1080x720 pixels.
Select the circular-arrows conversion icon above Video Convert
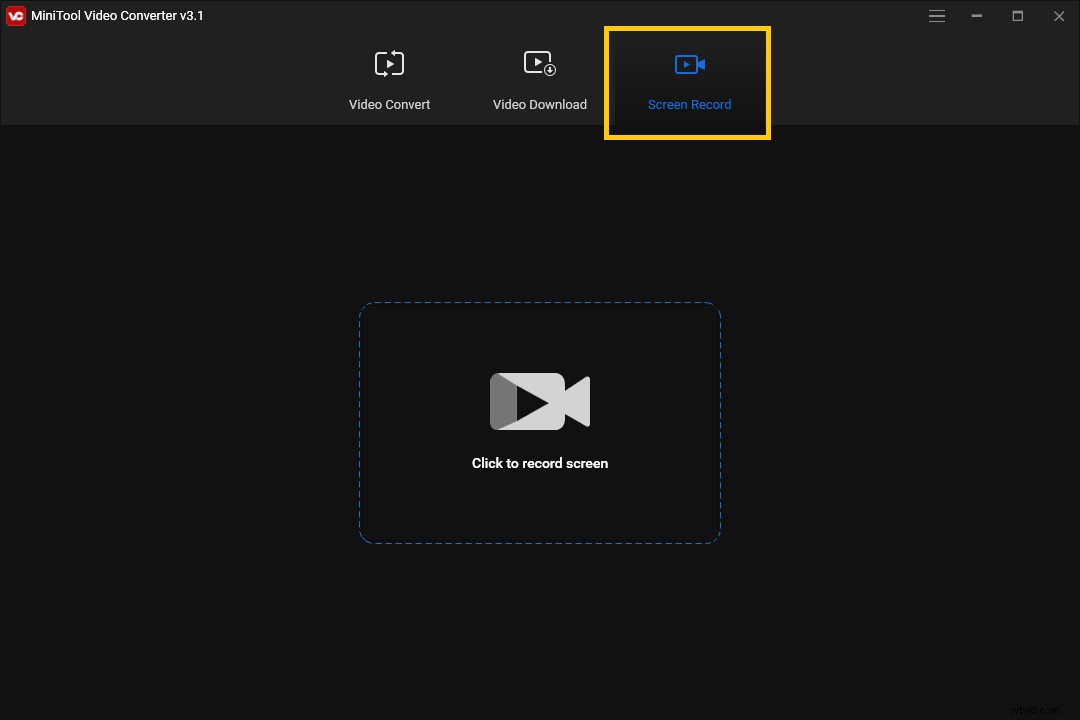[389, 63]
